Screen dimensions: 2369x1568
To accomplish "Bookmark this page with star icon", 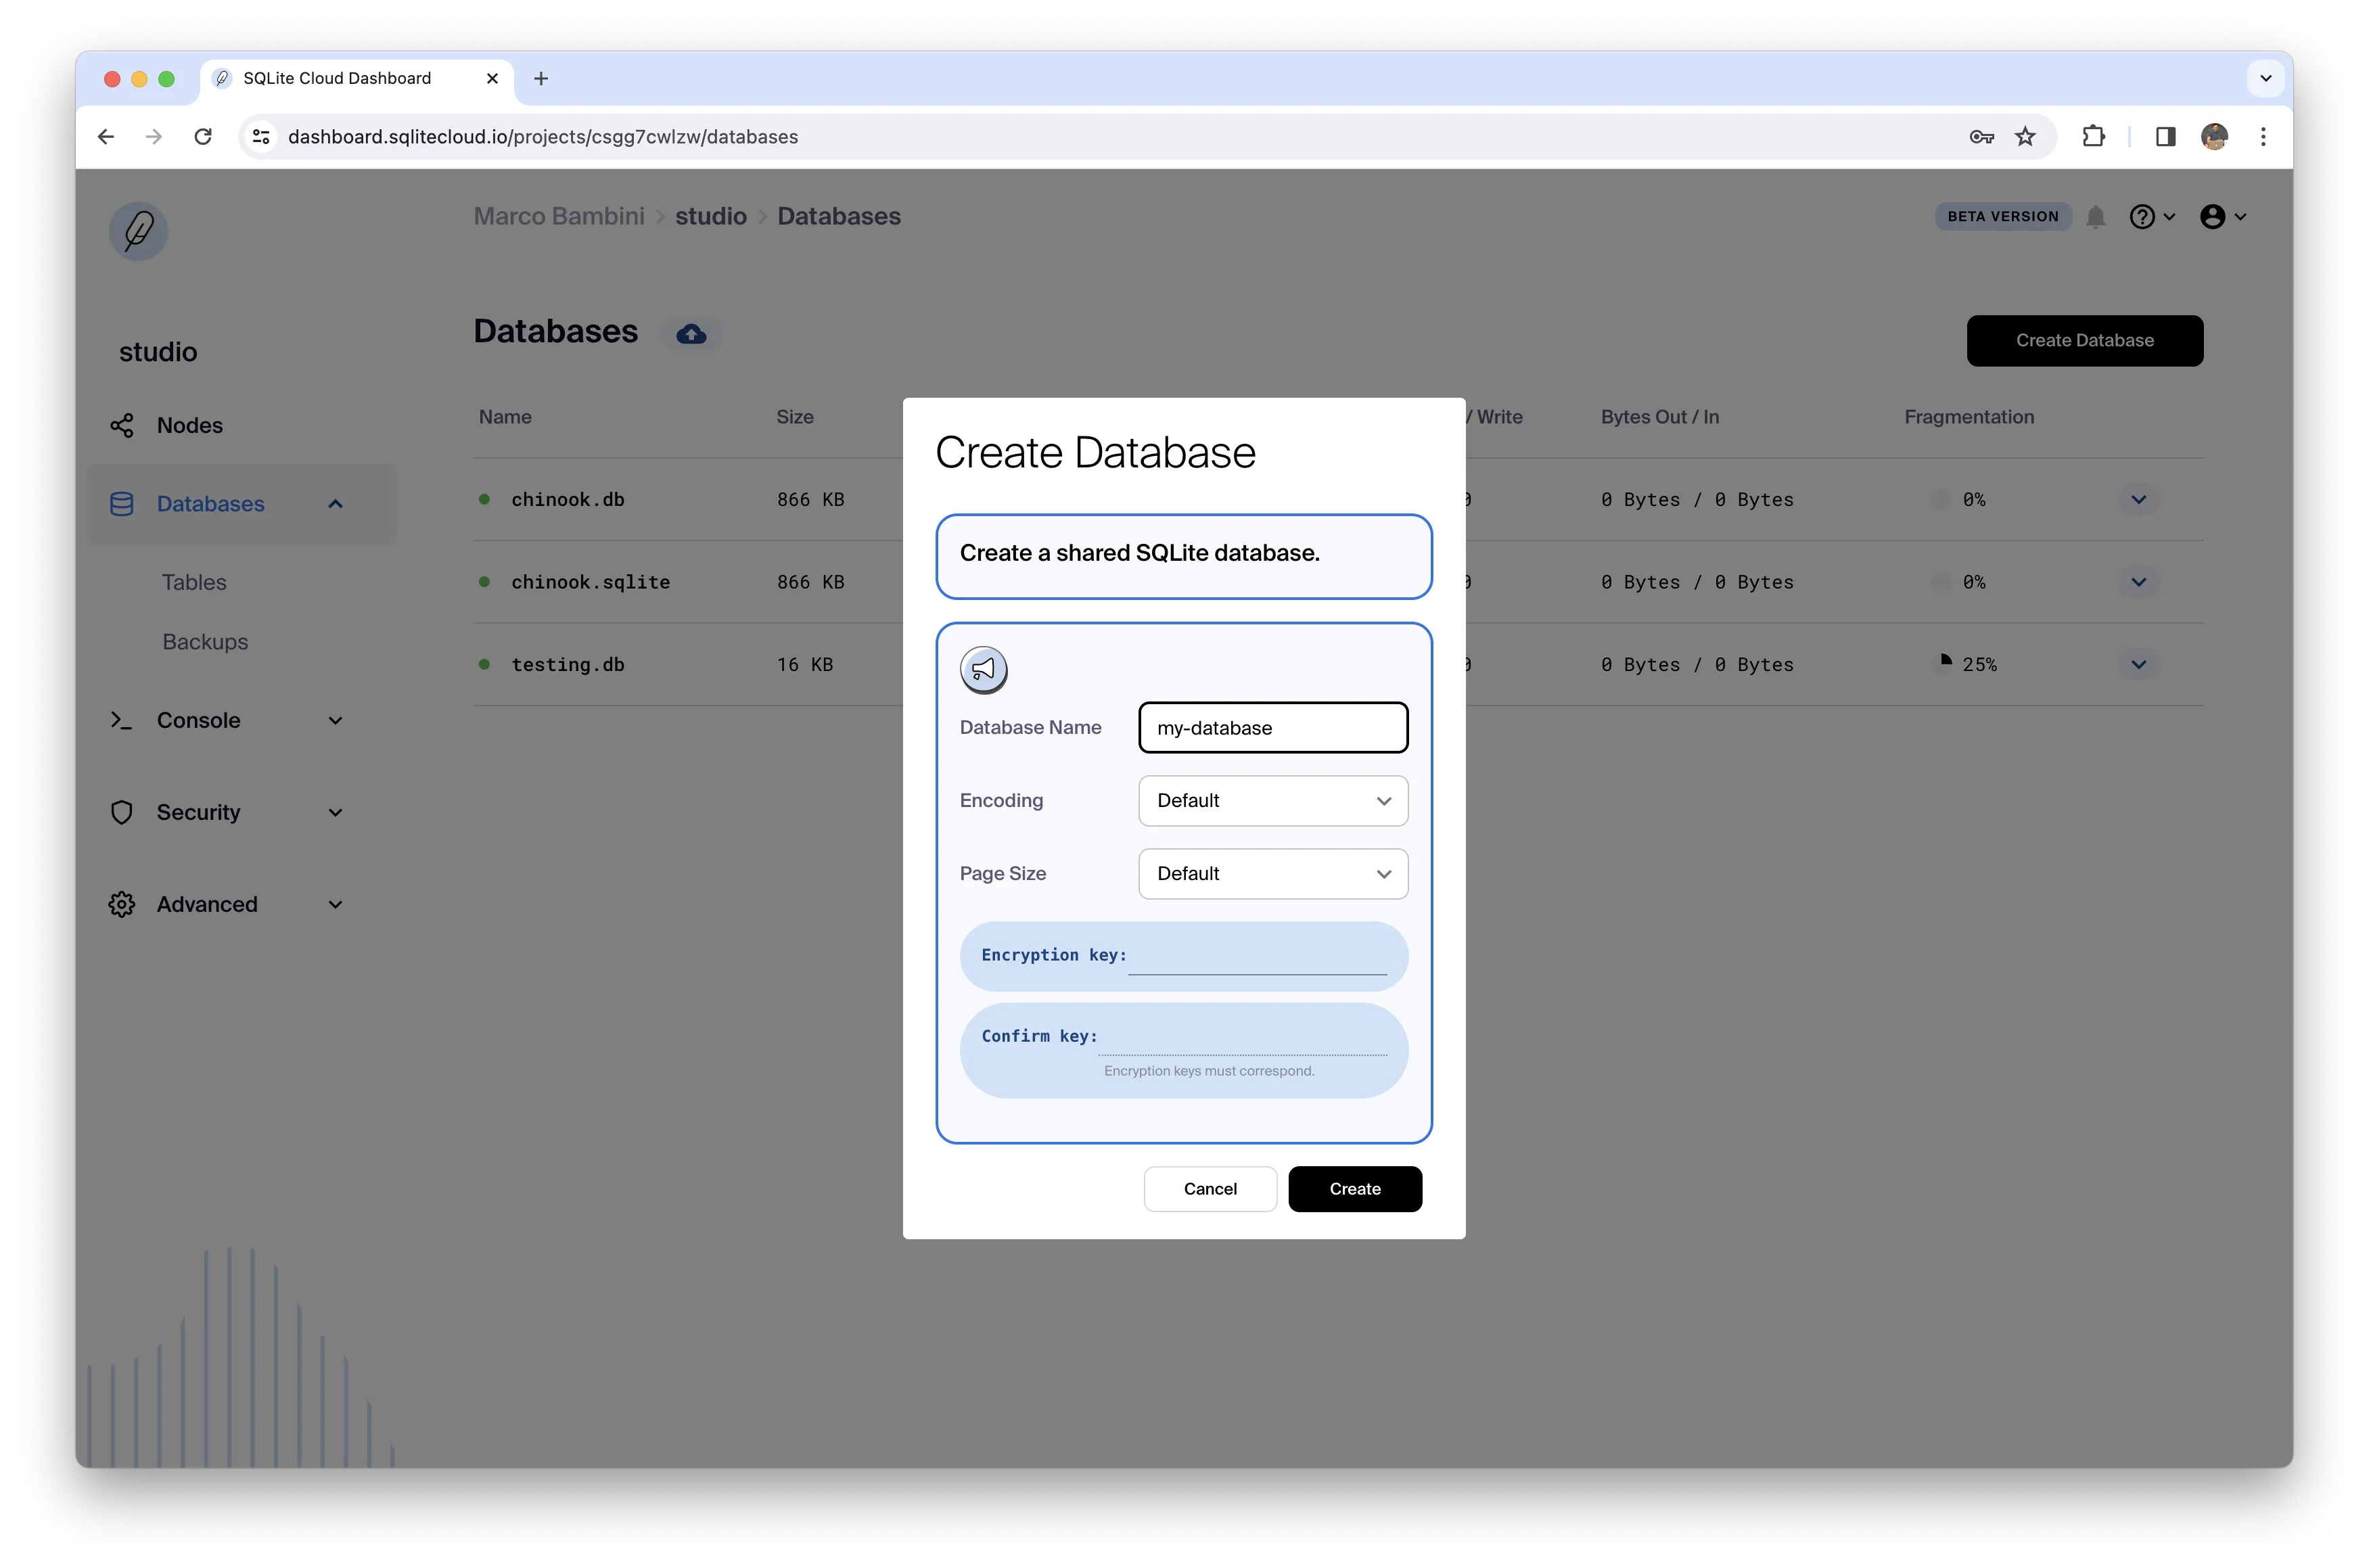I will coord(2025,137).
